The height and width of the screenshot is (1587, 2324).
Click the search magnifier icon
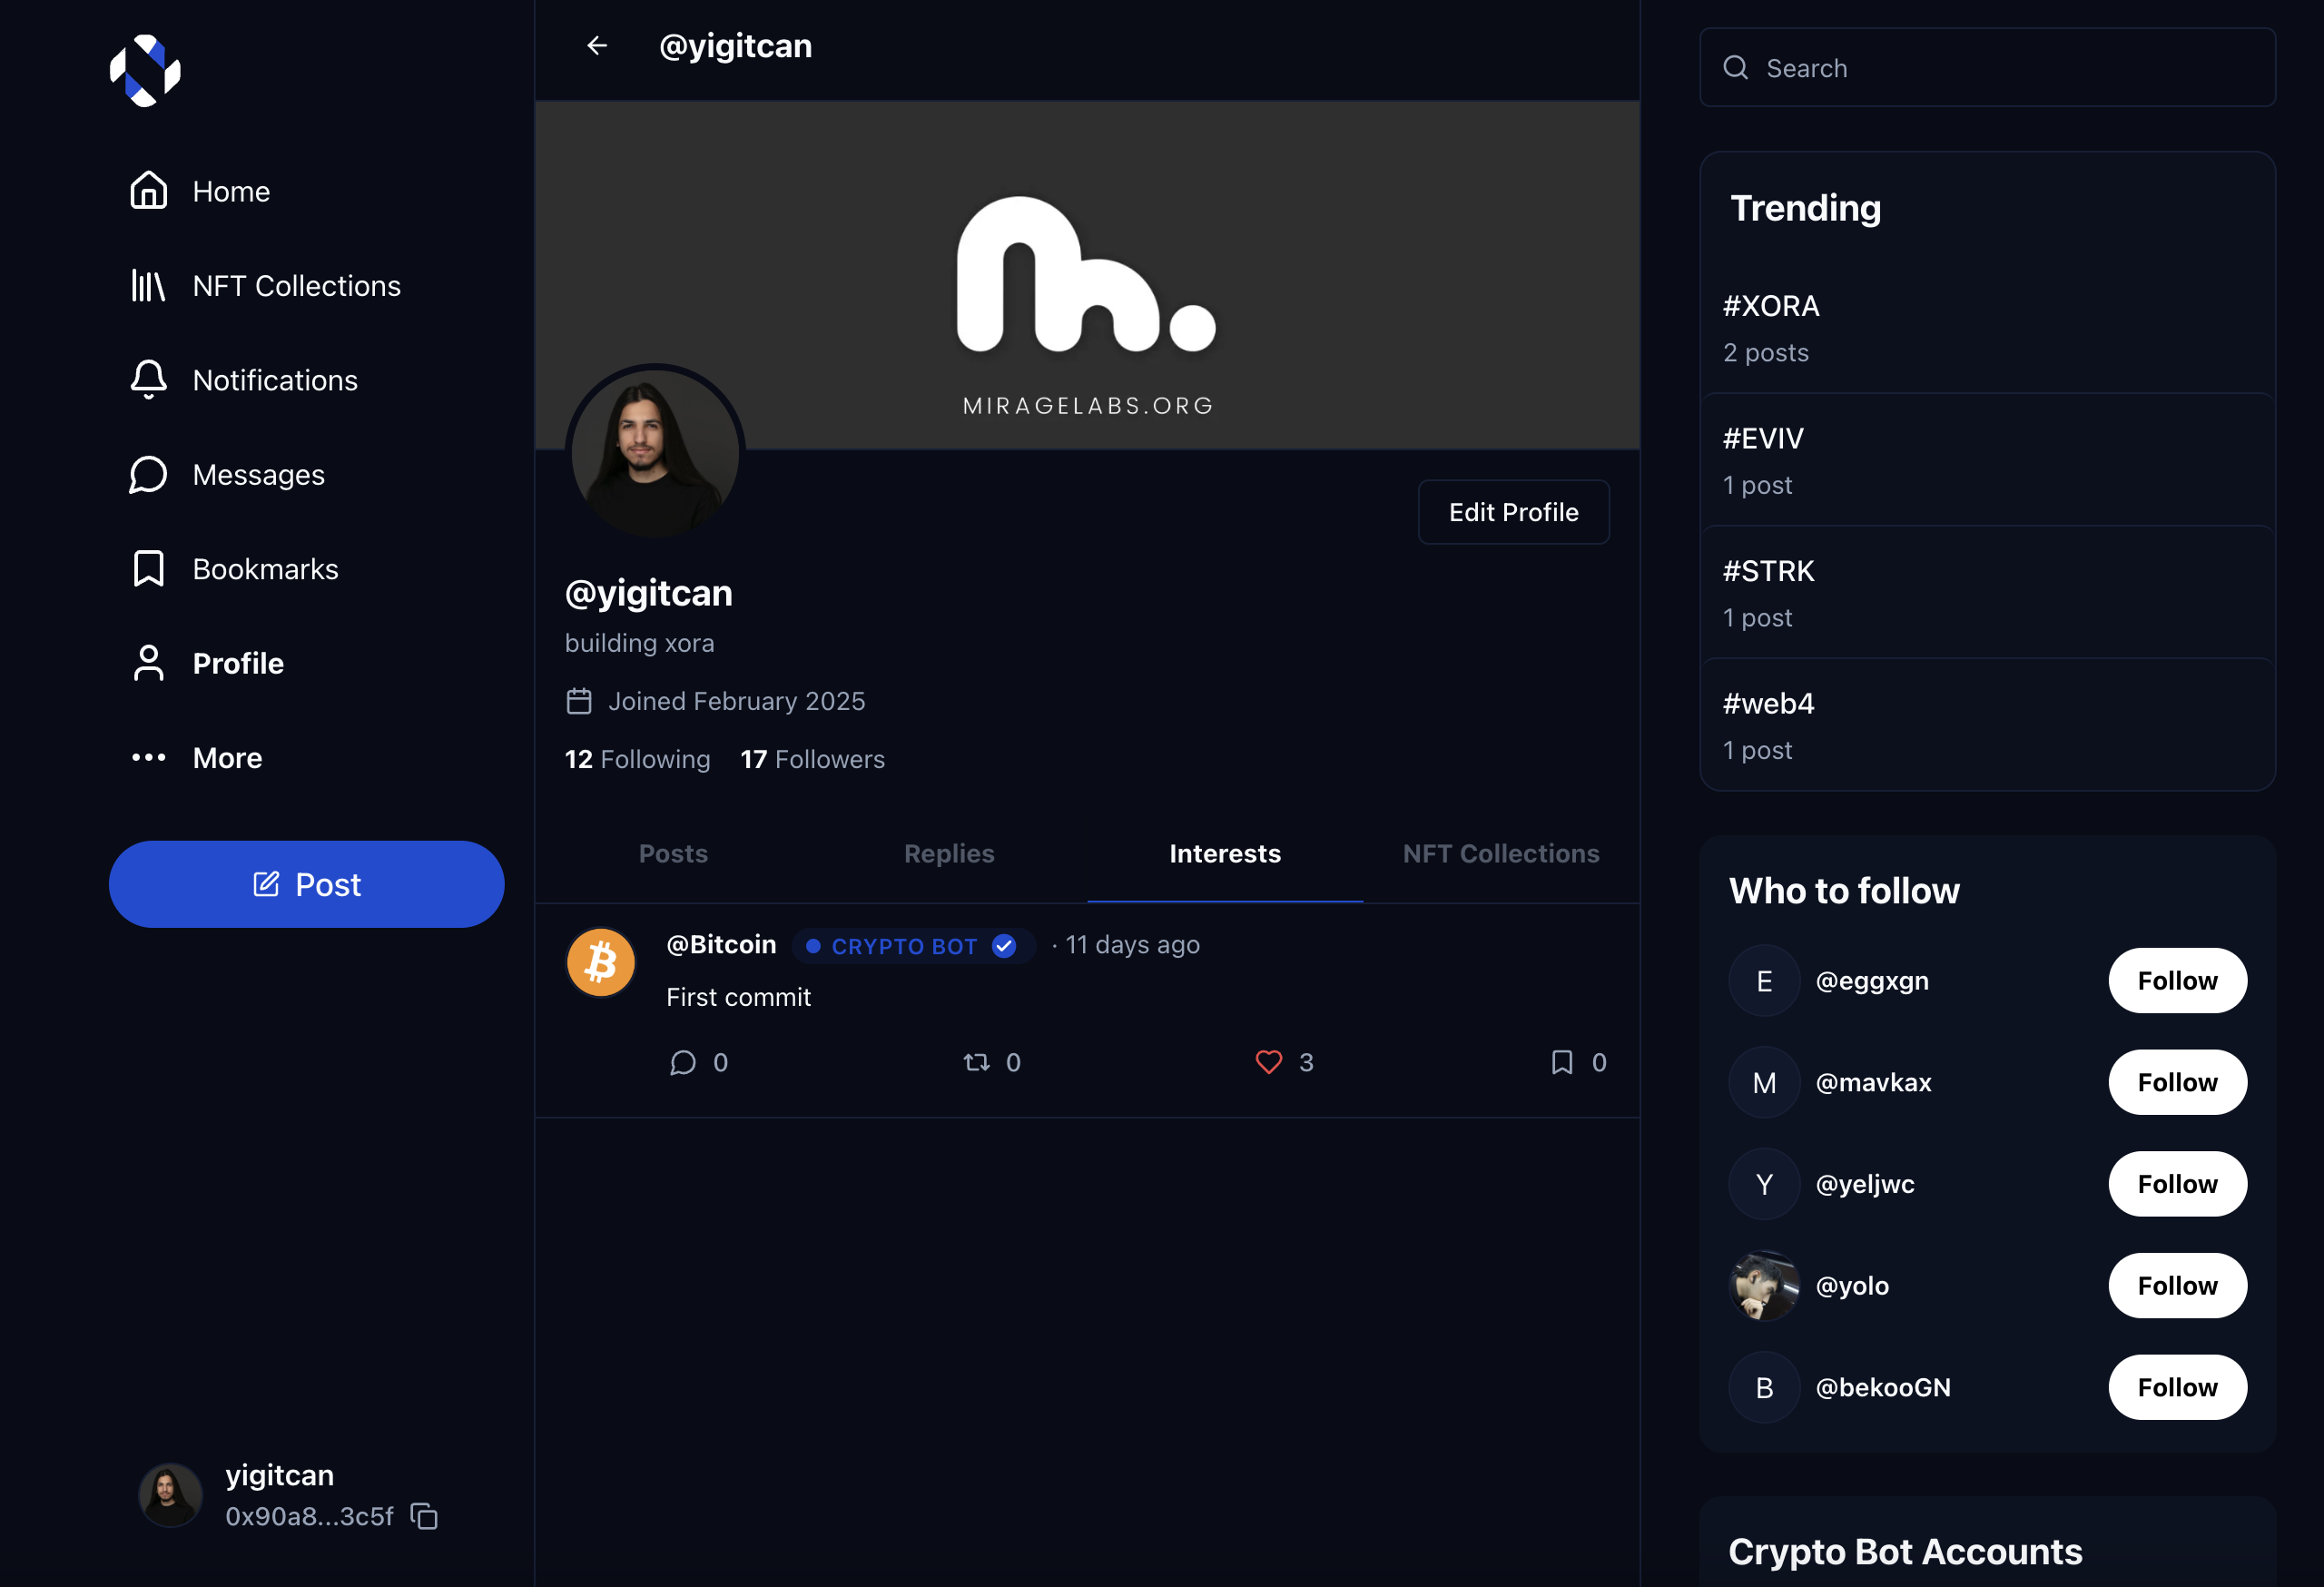point(1736,68)
